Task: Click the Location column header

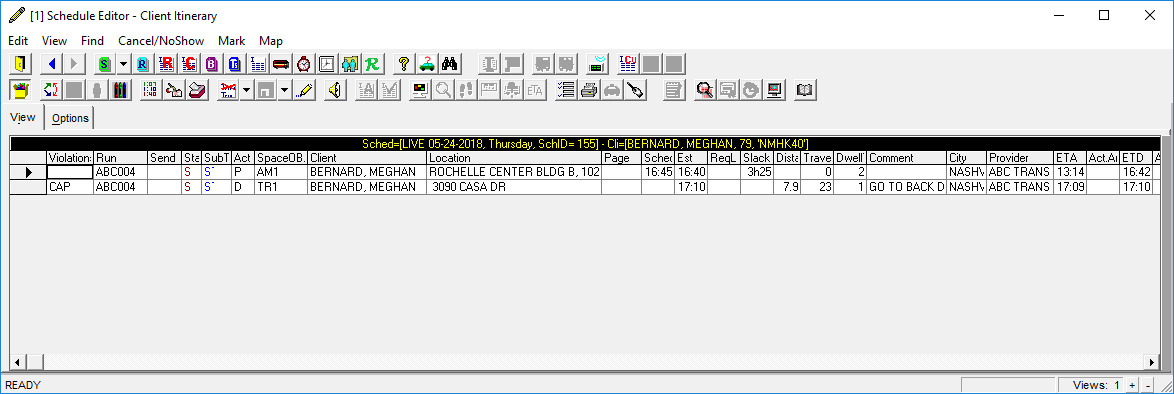Action: (x=514, y=158)
